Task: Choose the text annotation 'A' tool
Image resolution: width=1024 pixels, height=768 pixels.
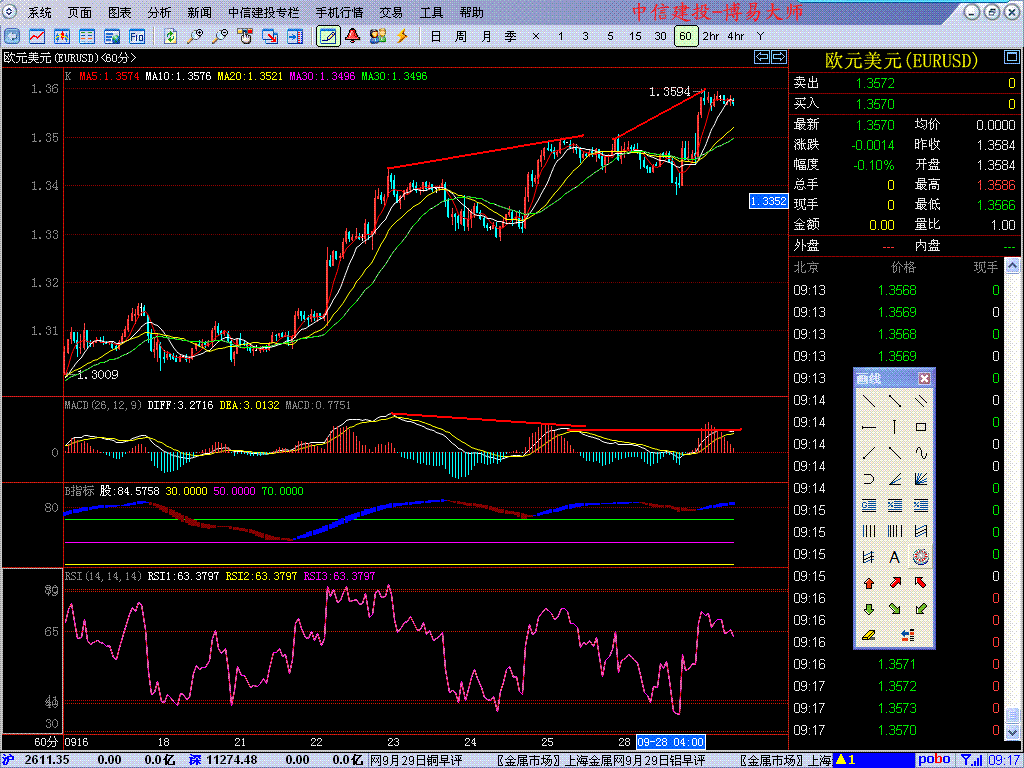Action: 894,557
